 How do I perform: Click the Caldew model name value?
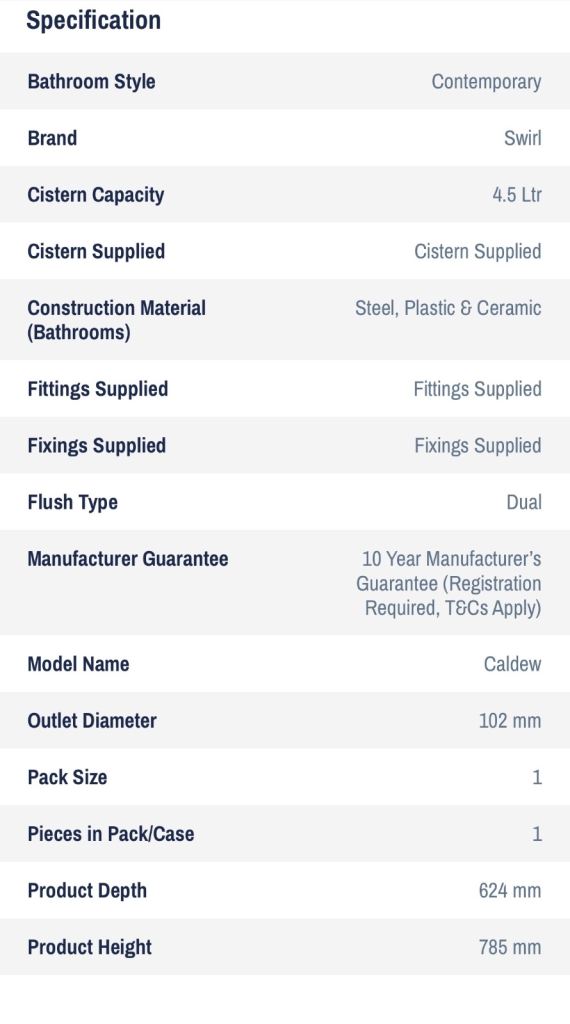coord(513,664)
